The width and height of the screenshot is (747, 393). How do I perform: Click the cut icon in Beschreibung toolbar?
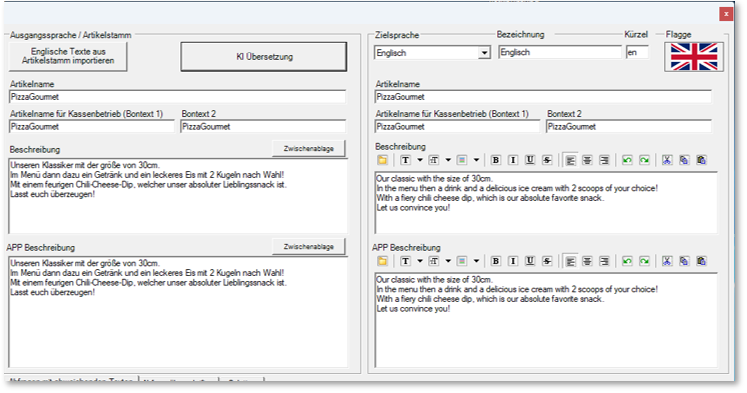coord(666,160)
